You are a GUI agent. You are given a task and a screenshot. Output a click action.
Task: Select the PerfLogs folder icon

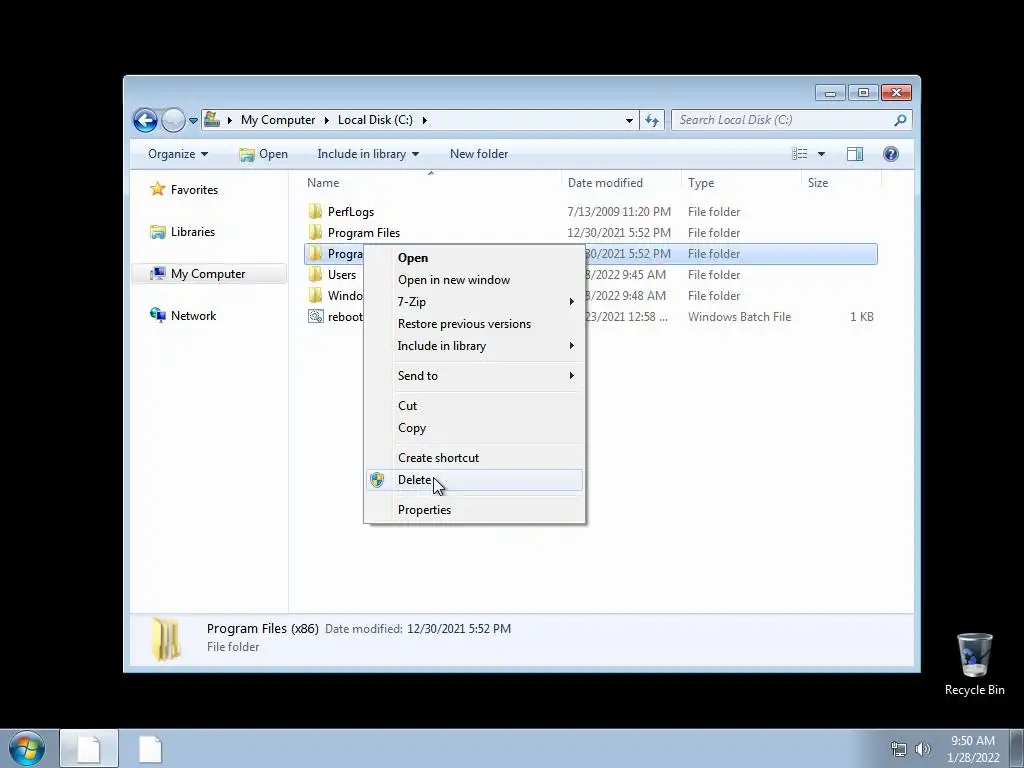(x=315, y=212)
